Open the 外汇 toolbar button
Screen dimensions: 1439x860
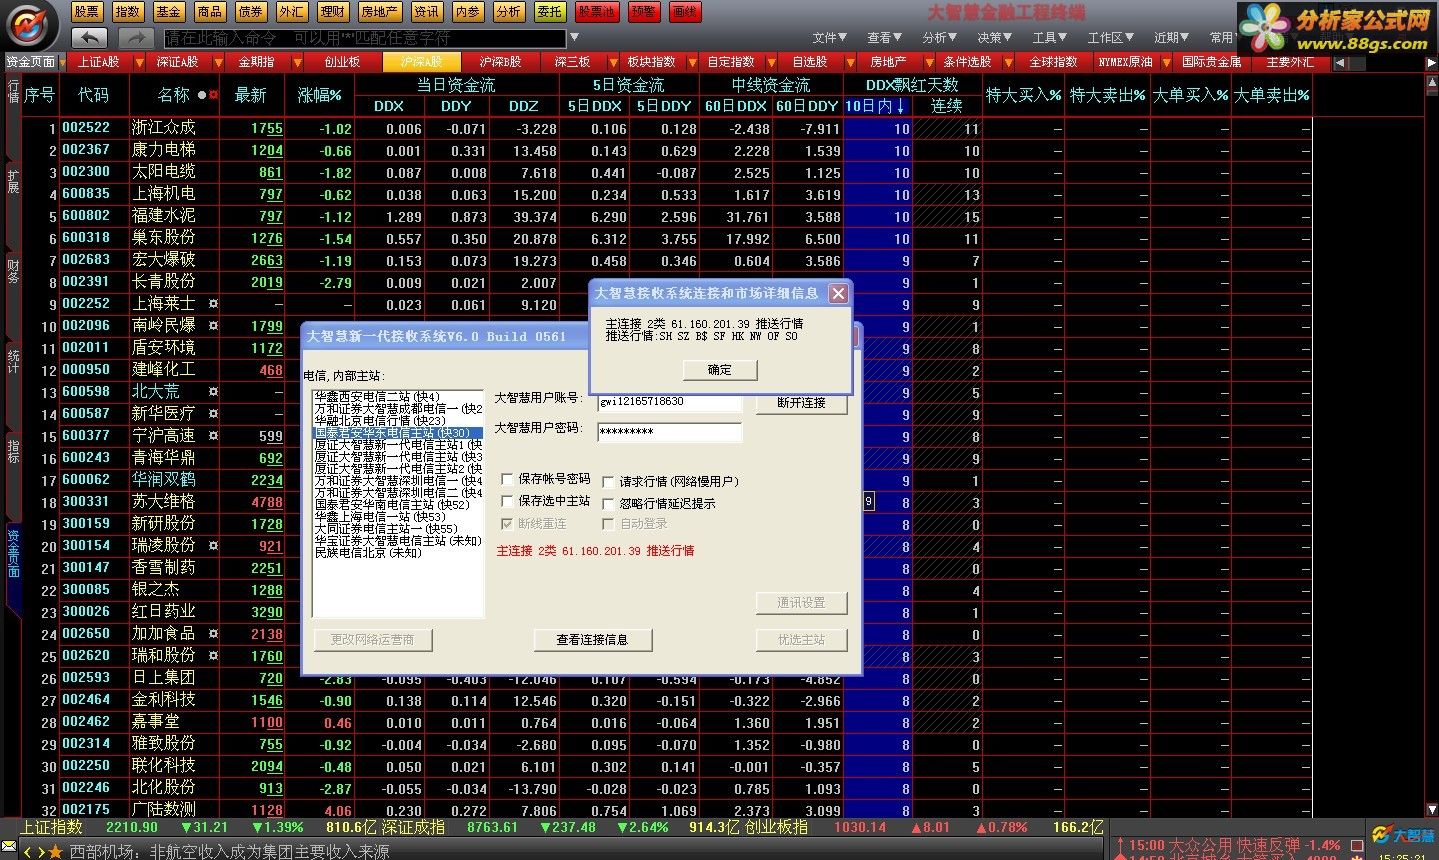coord(291,12)
